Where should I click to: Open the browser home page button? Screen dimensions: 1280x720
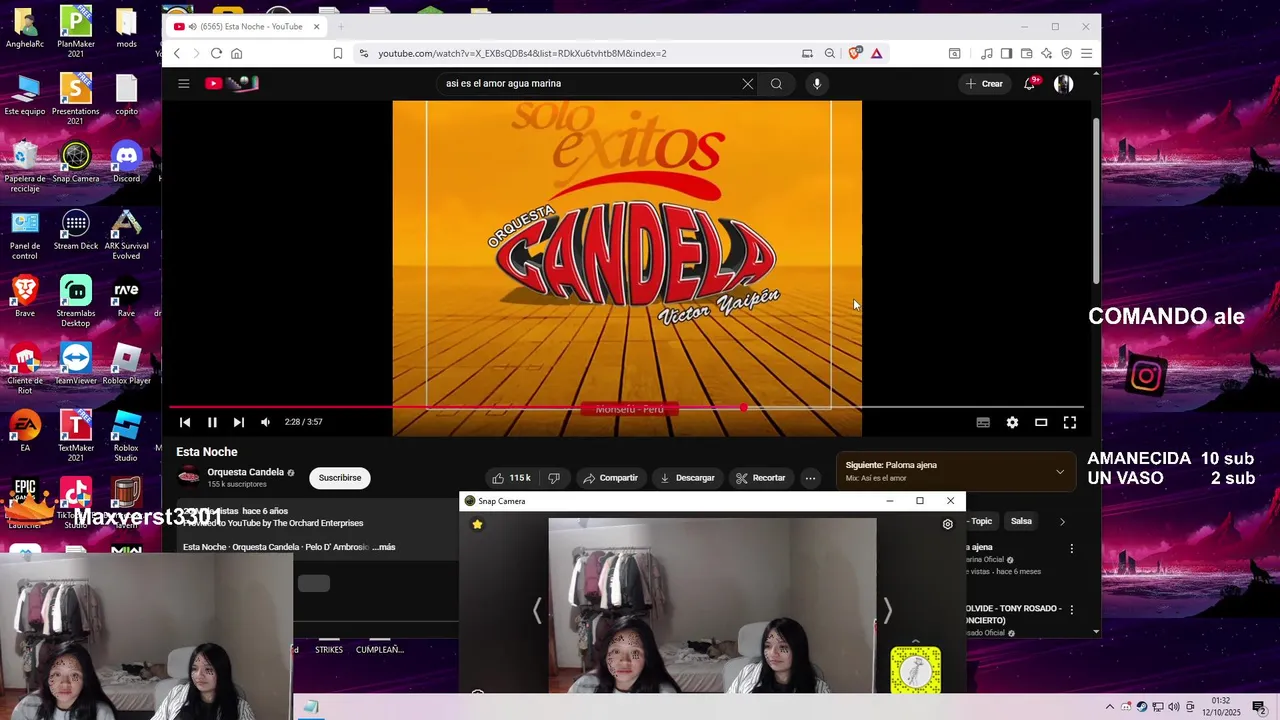[x=237, y=53]
